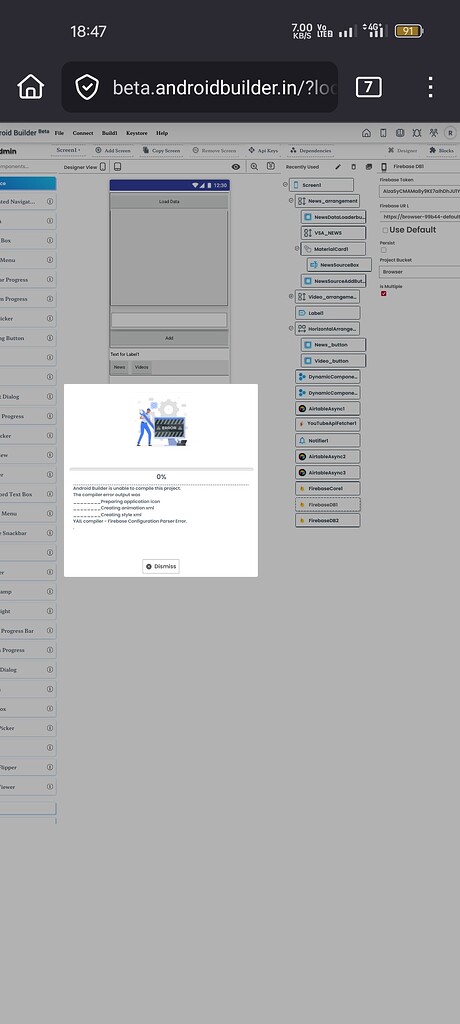Image resolution: width=460 pixels, height=1024 pixels.
Task: Tap the browser home icon
Action: pyautogui.click(x=30, y=87)
